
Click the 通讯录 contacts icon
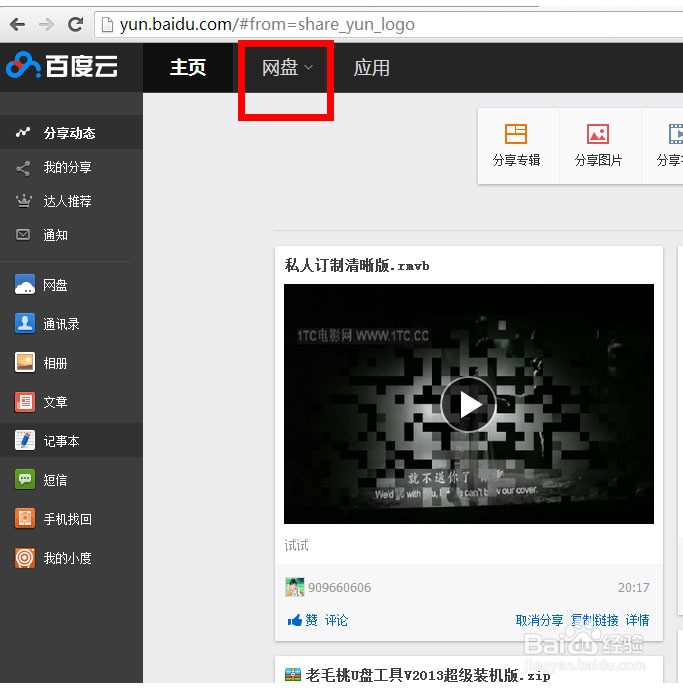[x=25, y=323]
